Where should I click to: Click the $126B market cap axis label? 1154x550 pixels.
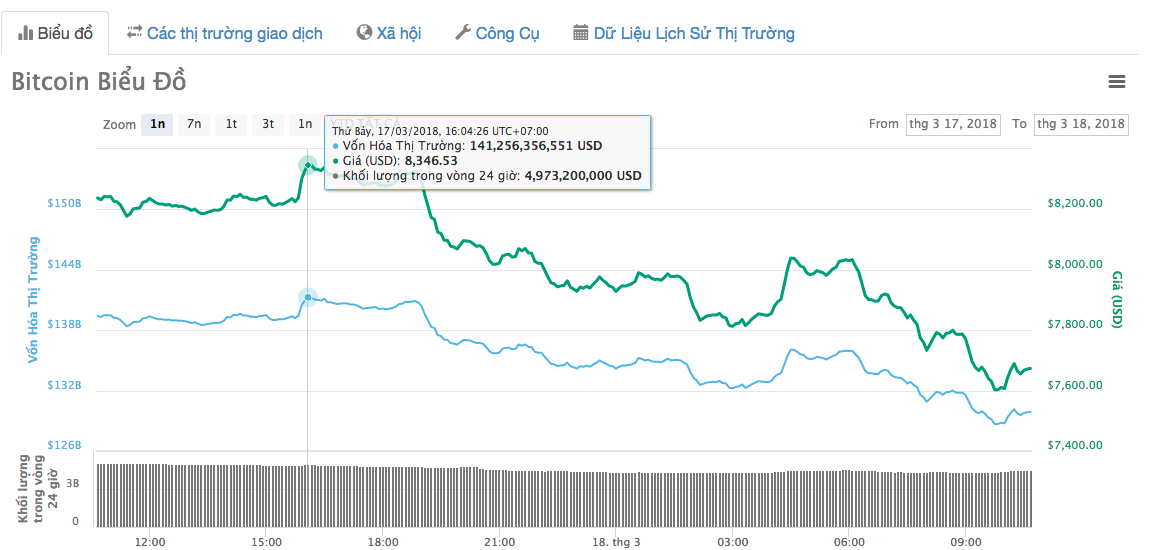[64, 445]
